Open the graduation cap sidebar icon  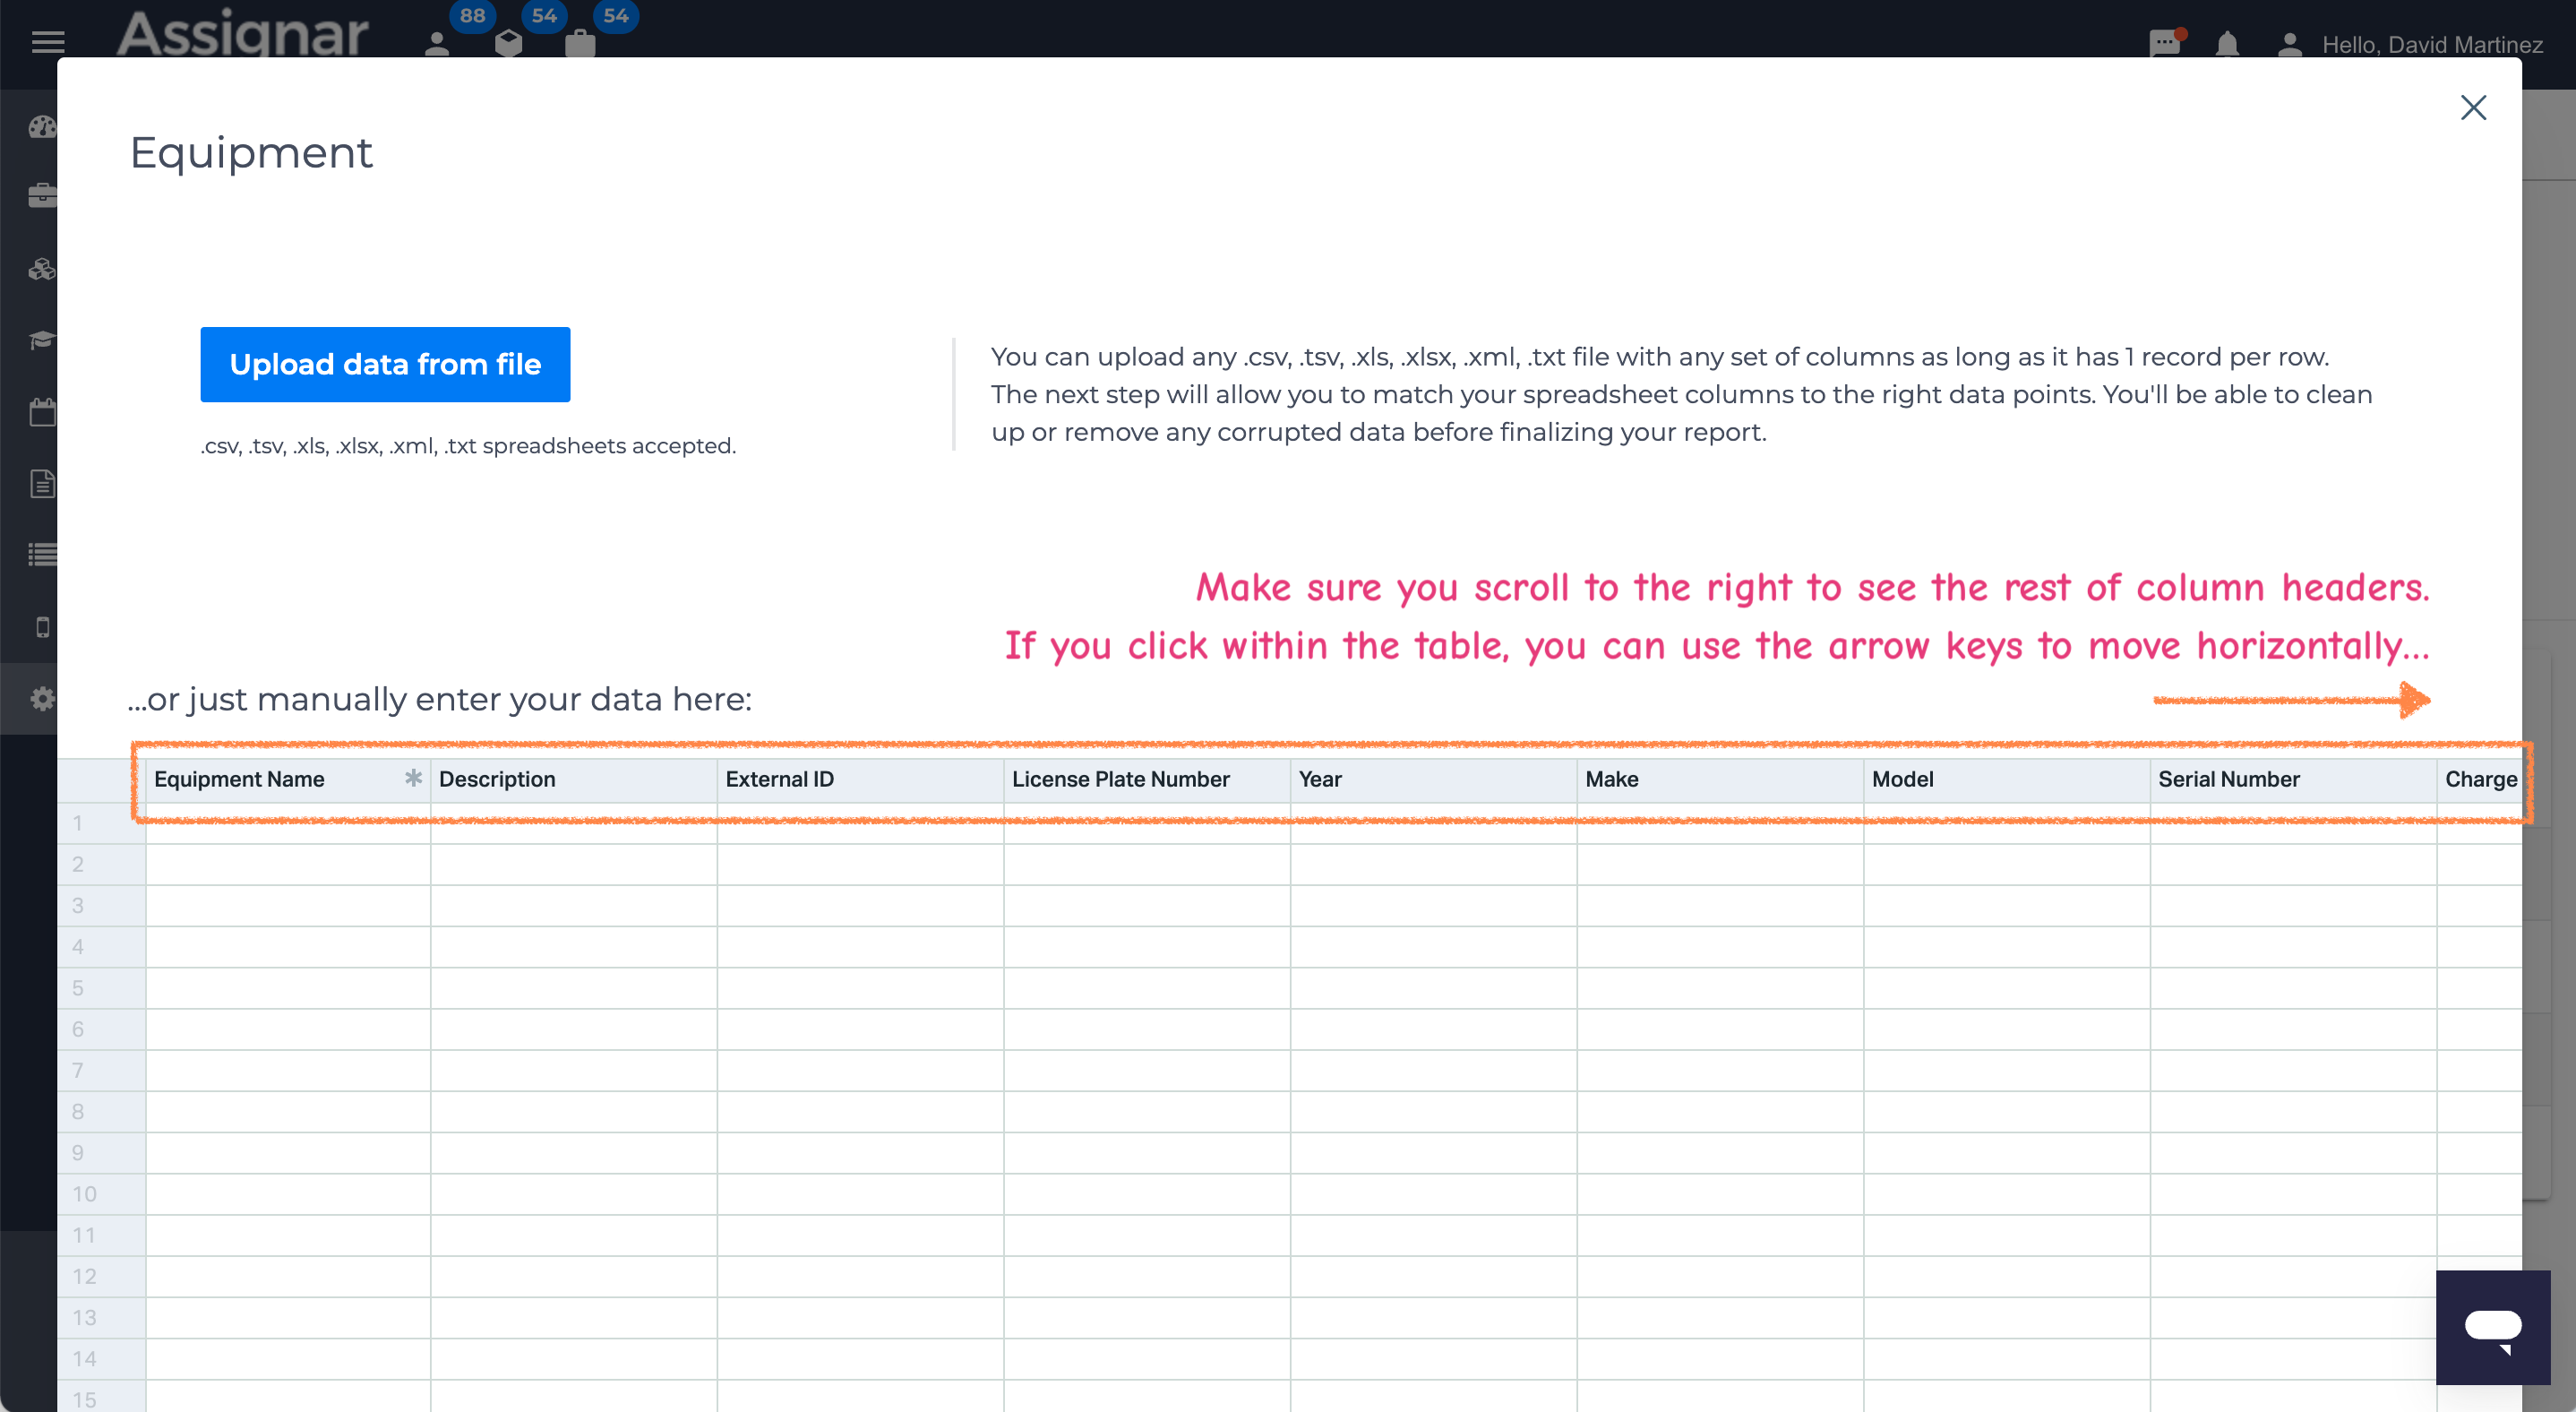coord(42,340)
